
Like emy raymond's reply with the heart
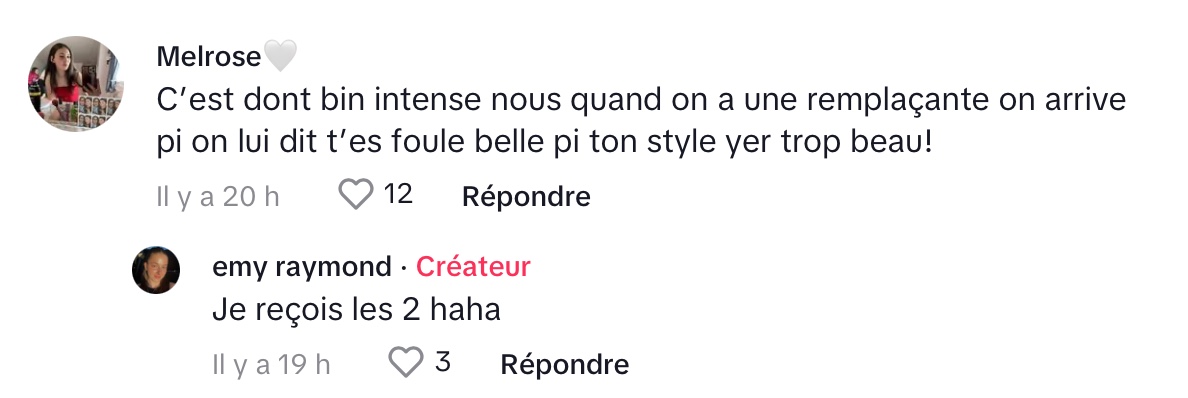(405, 362)
